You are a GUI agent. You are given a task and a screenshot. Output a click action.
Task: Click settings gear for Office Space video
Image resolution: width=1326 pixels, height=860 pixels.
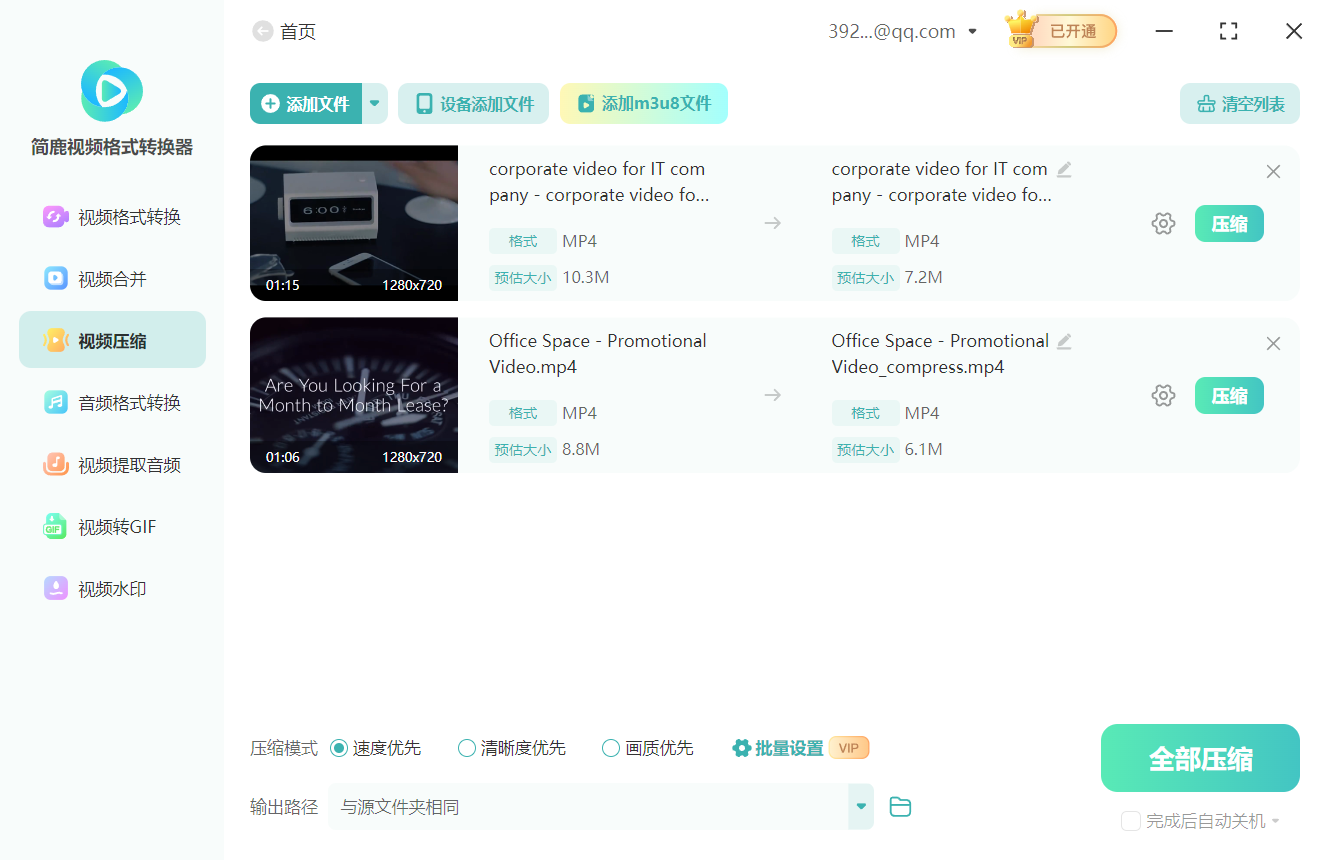[1163, 396]
